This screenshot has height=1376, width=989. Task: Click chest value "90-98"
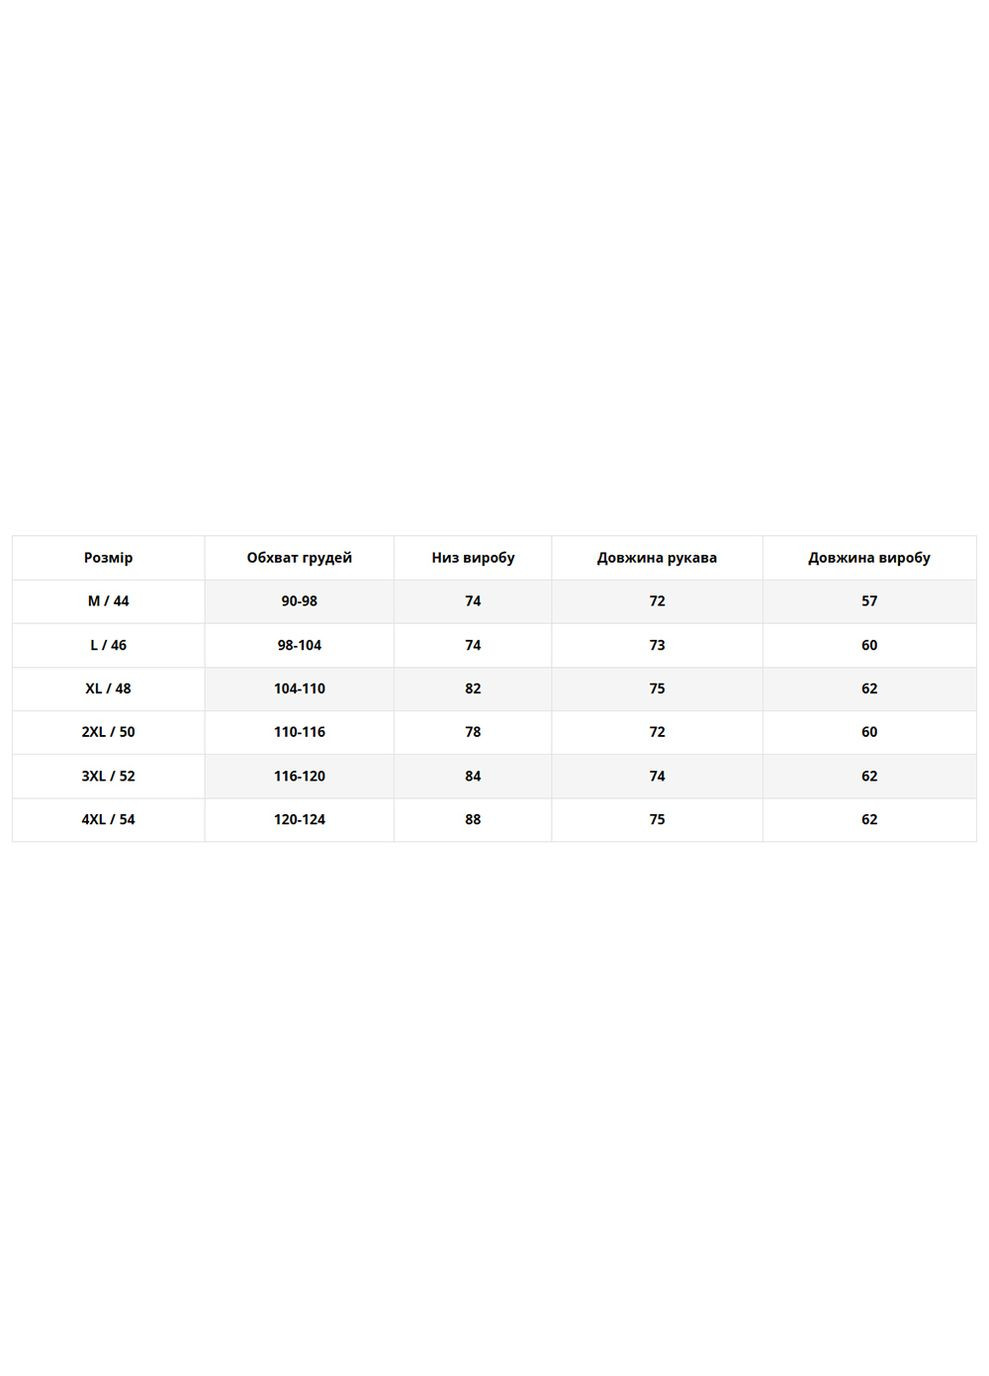point(299,601)
